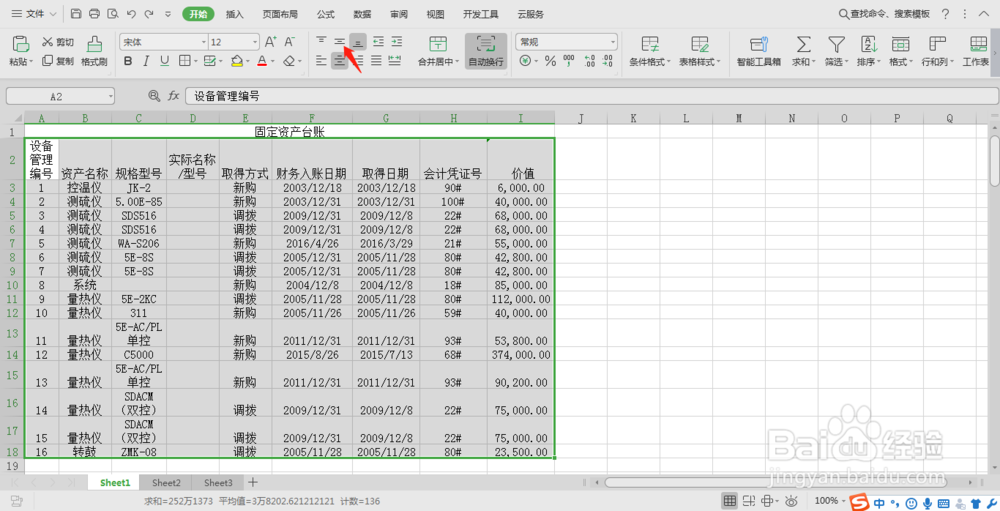Switch to the 页面布局 ribbon tab
The image size is (1000, 511).
click(x=280, y=14)
